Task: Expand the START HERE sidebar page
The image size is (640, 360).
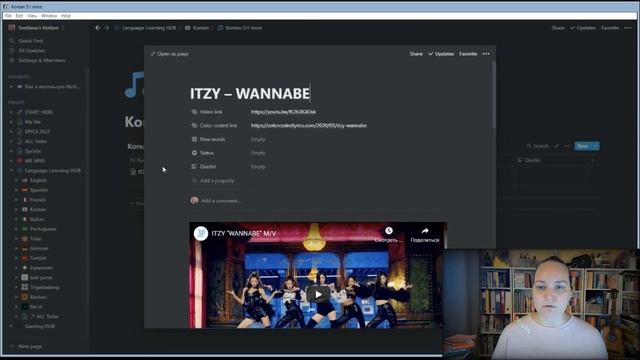Action: tap(11, 112)
